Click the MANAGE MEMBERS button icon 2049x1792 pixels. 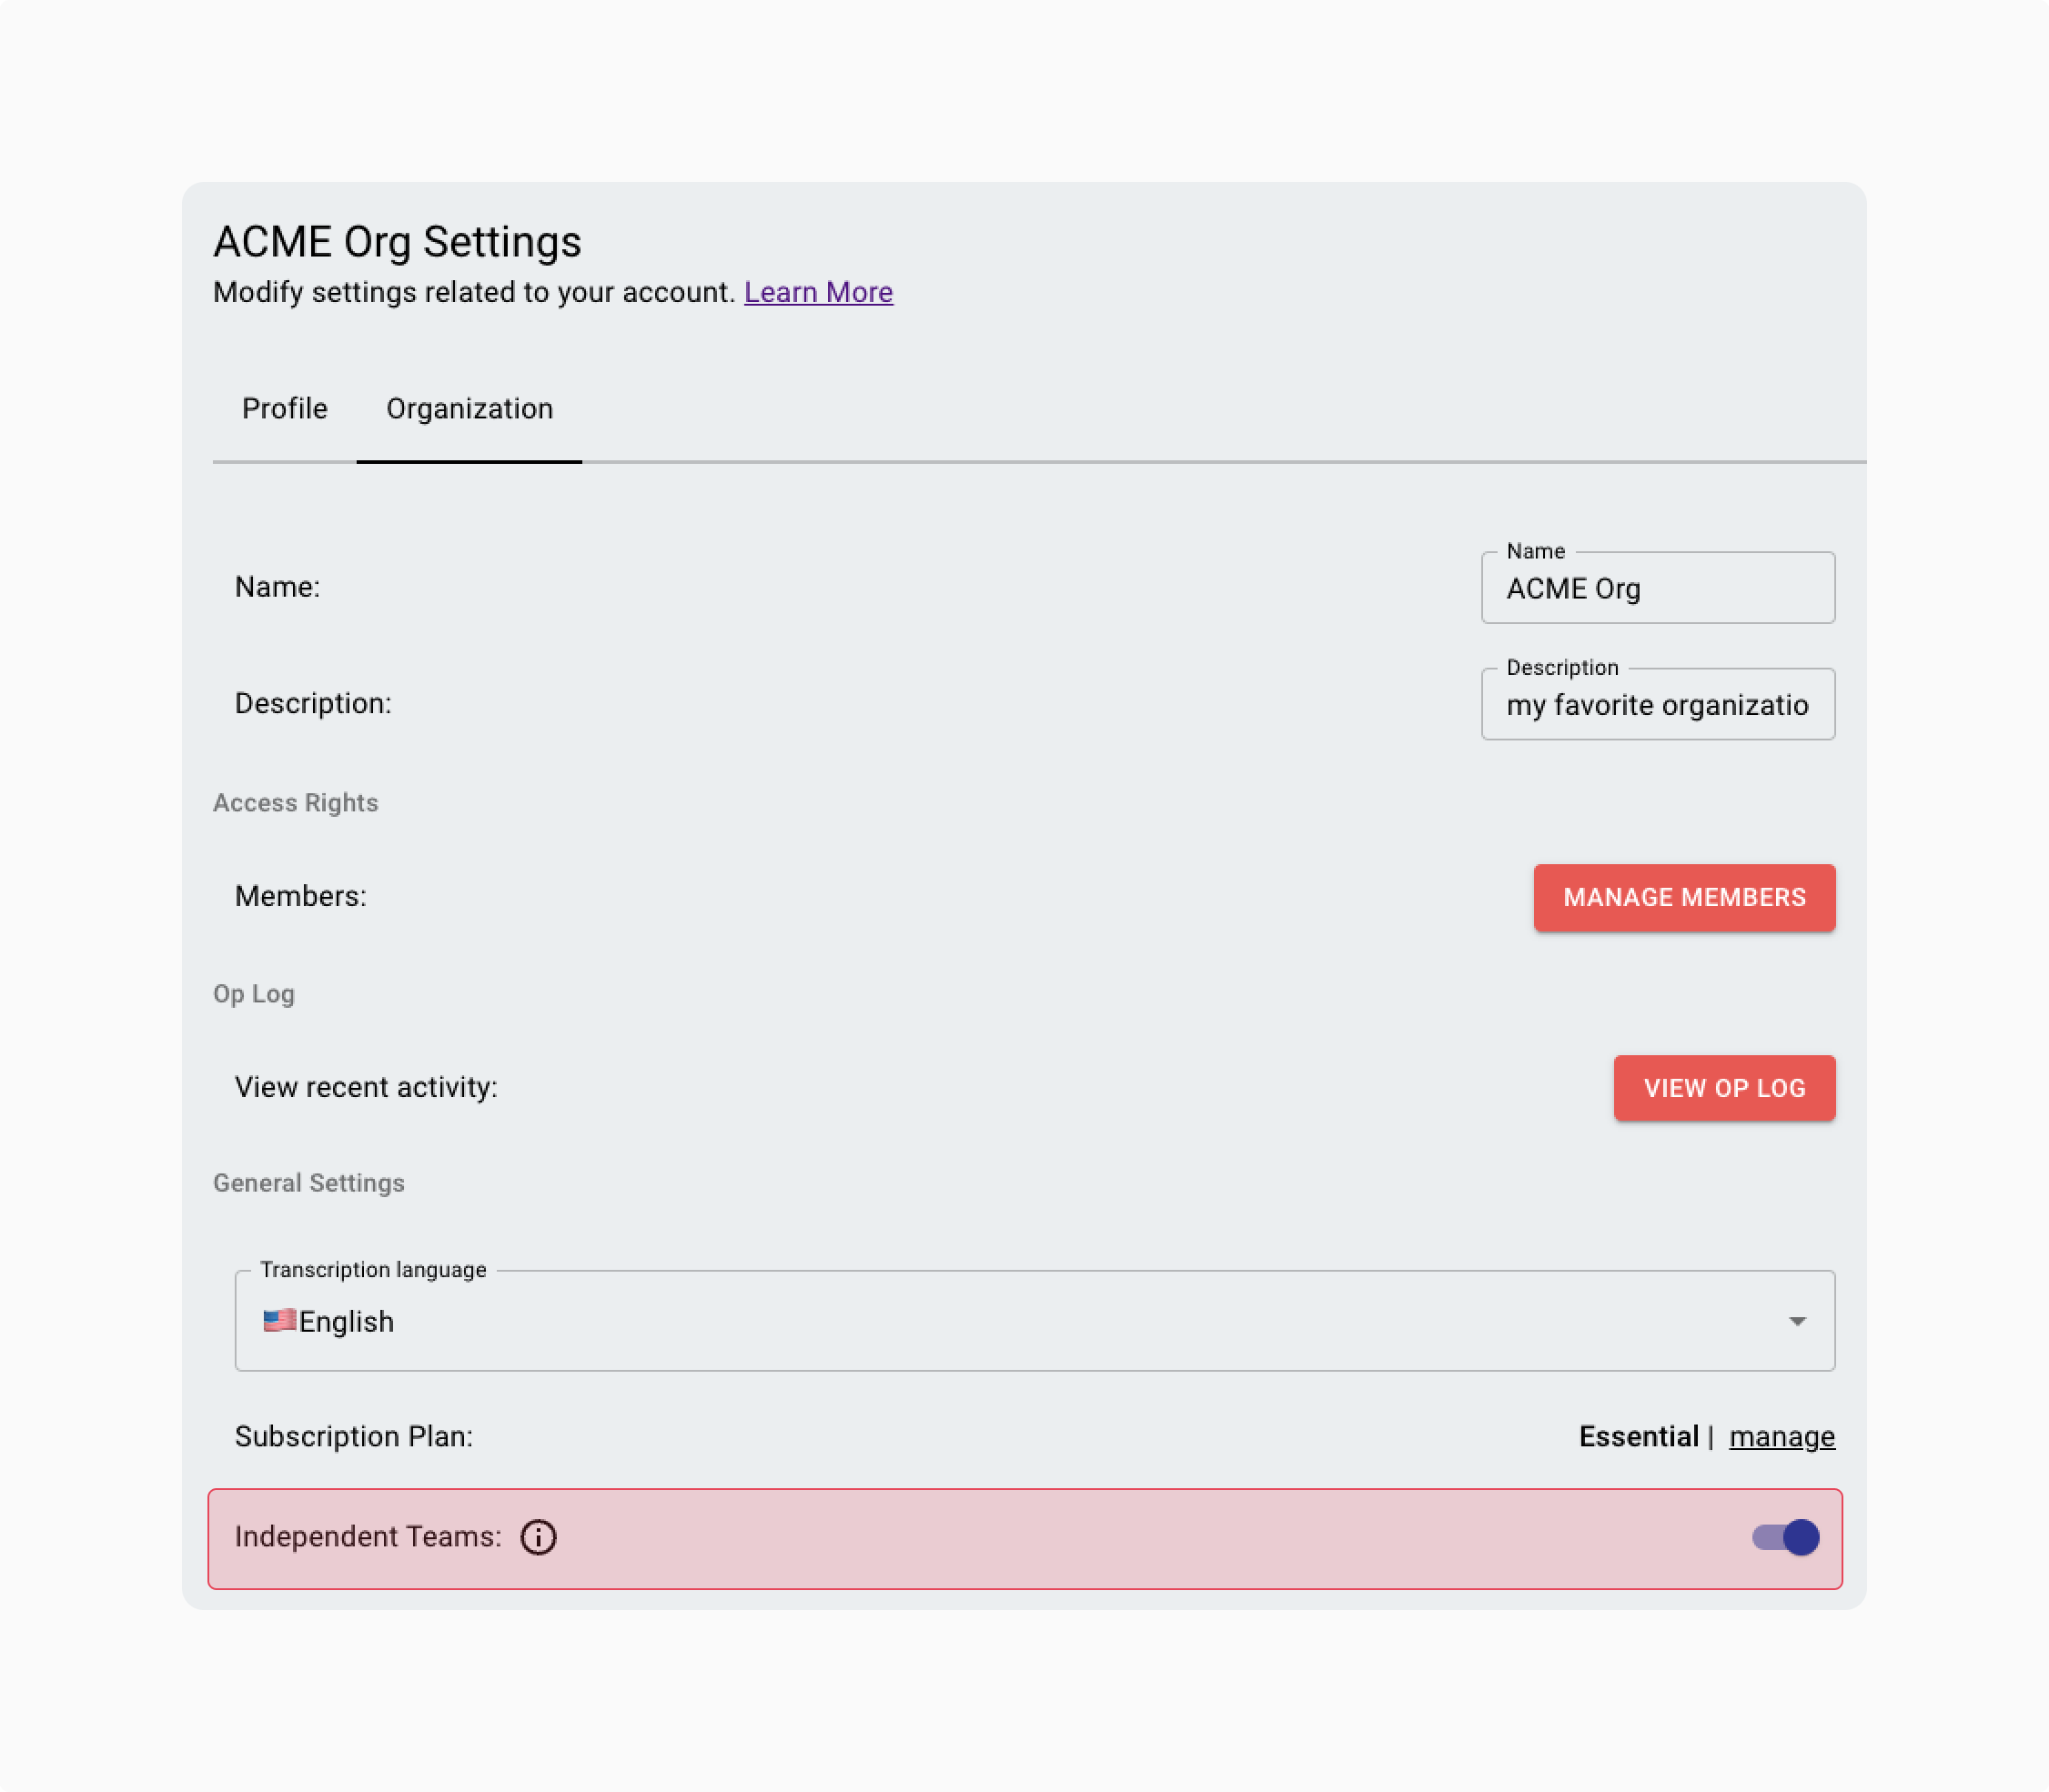(1685, 899)
